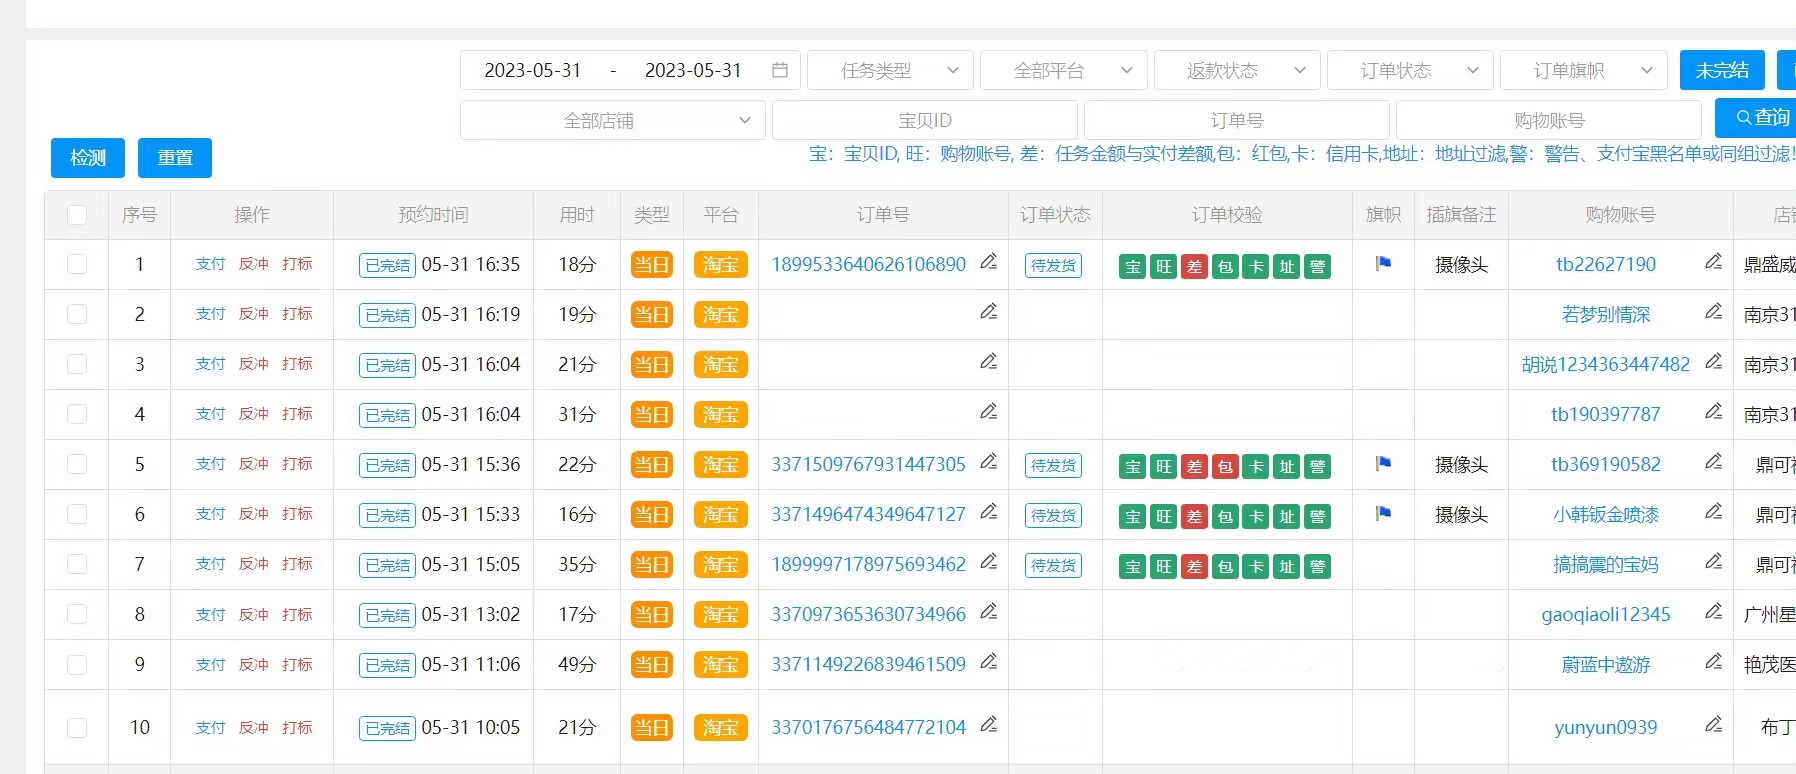Edit order 3371496474349647127 pencil icon
This screenshot has width=1796, height=774.
tap(989, 512)
